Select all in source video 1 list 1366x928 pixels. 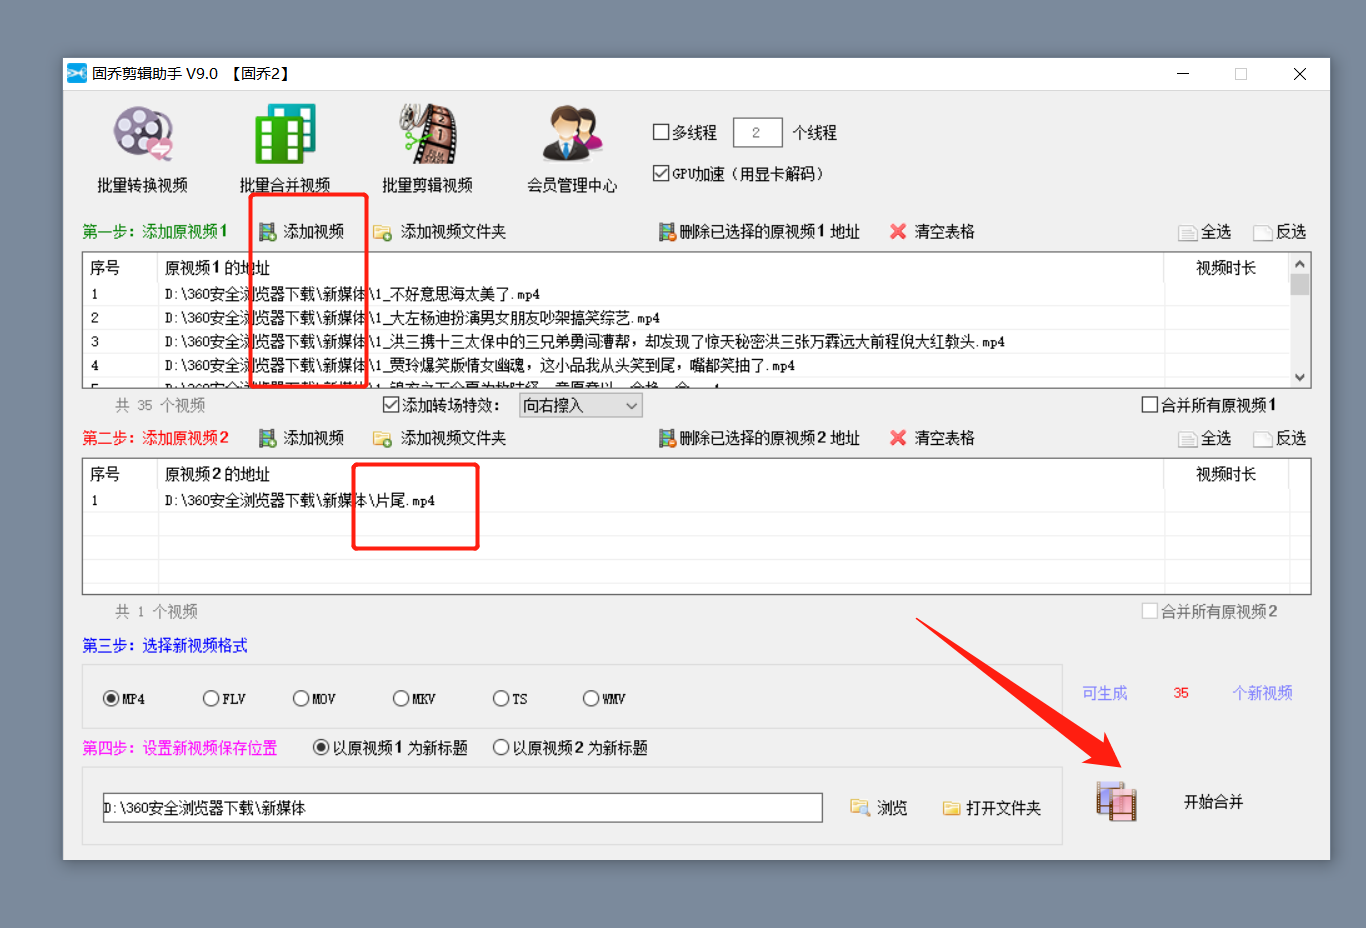pyautogui.click(x=1205, y=231)
